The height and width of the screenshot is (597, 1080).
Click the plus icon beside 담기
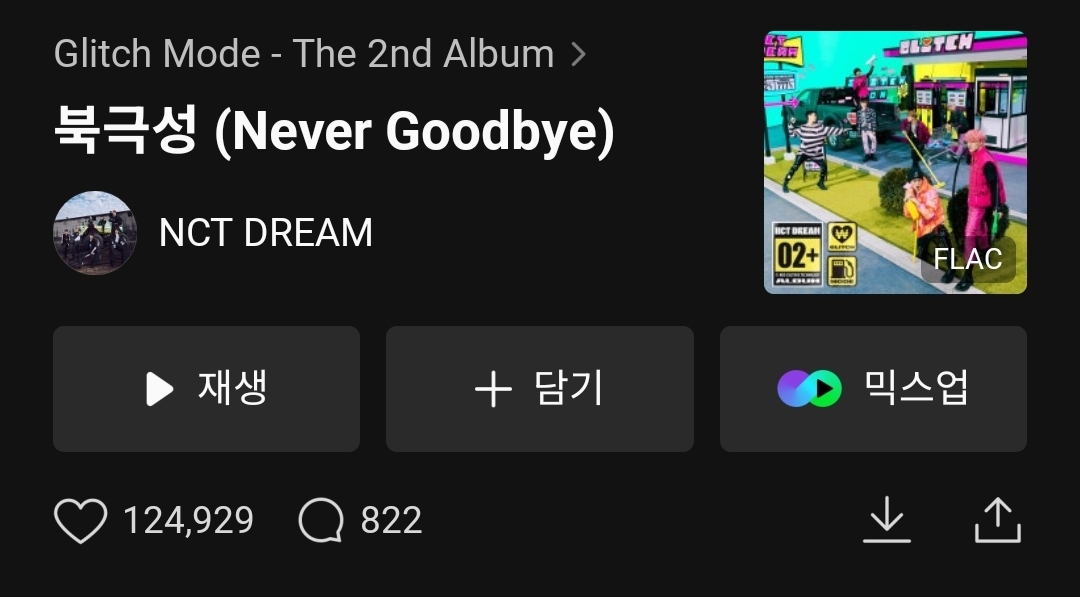coord(493,389)
